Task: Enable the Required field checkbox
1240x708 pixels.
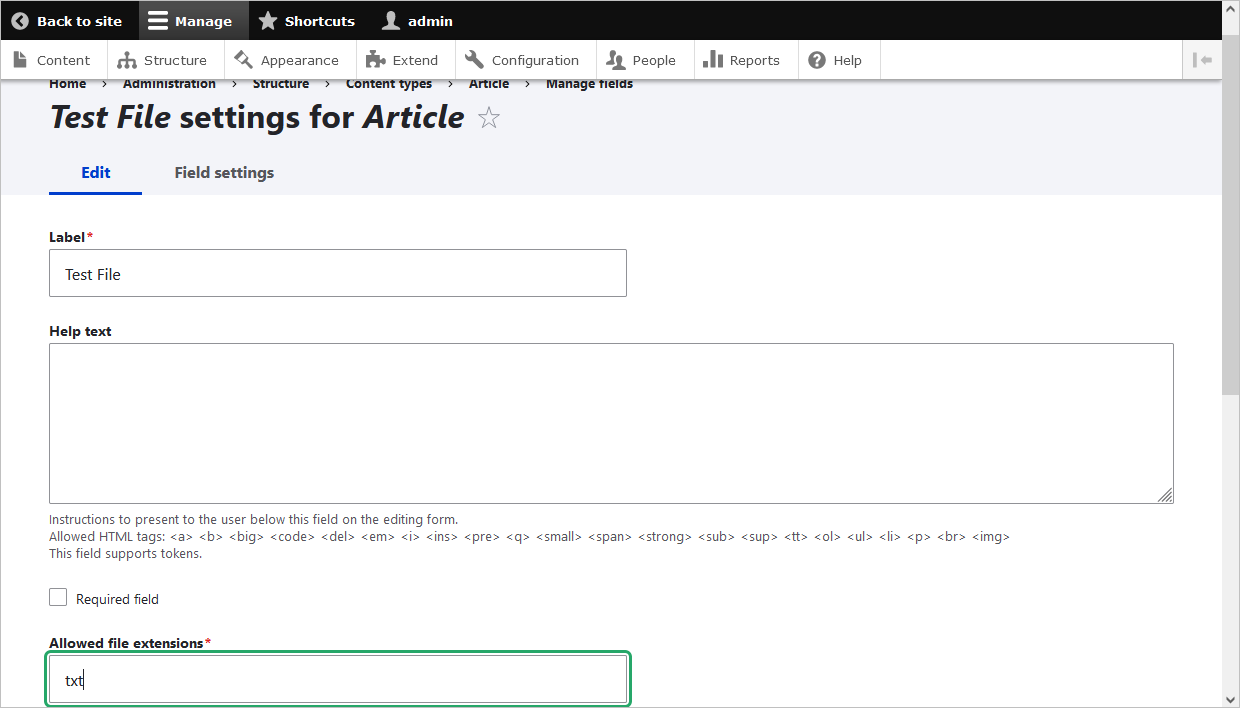Action: (57, 597)
